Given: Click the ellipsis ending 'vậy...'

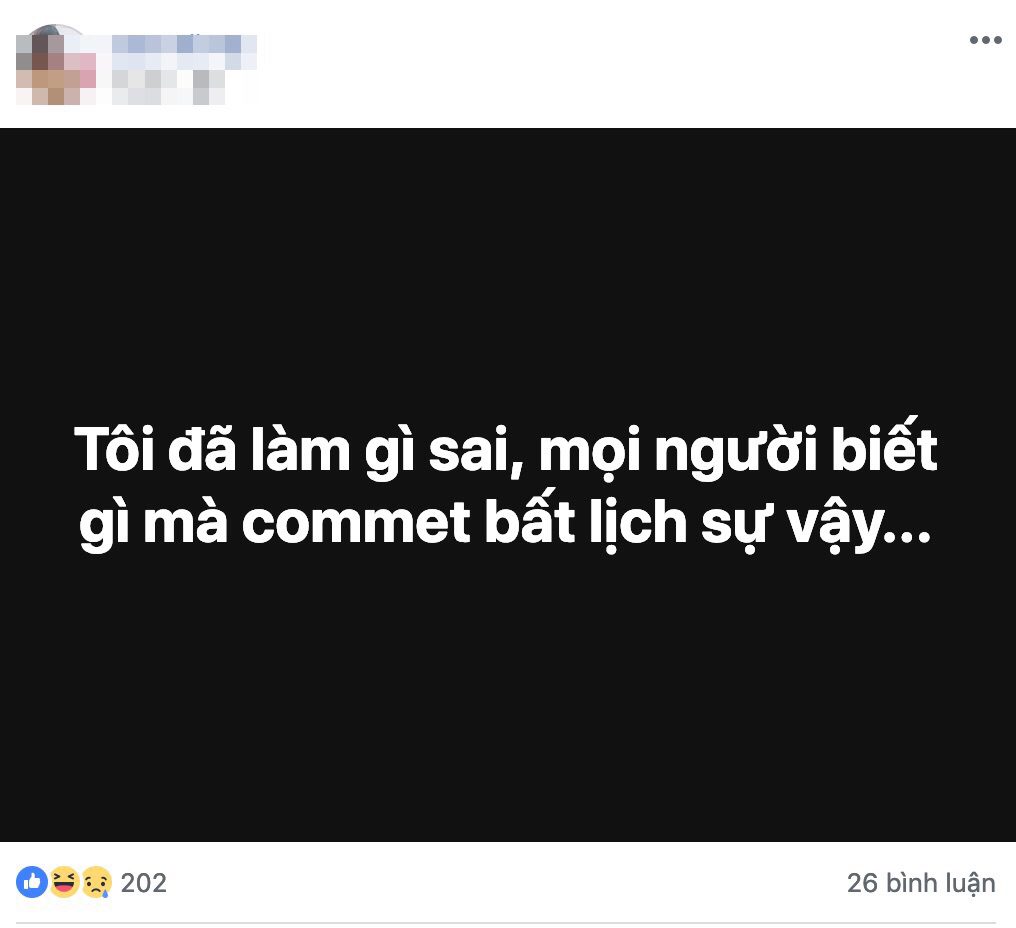Looking at the screenshot, I should point(859,526).
